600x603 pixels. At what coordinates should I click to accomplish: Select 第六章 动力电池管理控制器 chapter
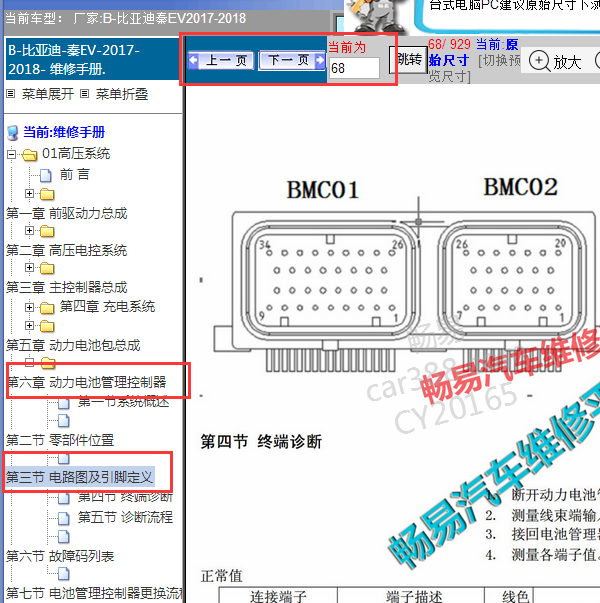click(87, 382)
